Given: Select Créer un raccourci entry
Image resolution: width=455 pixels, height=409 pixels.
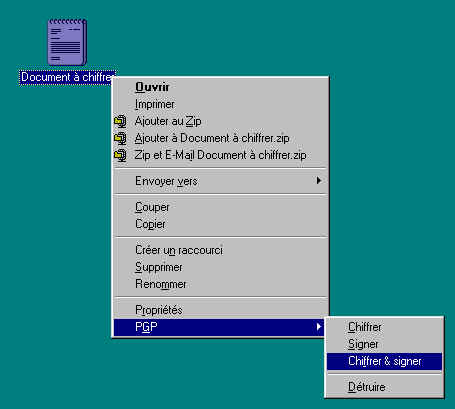Looking at the screenshot, I should pyautogui.click(x=220, y=250).
